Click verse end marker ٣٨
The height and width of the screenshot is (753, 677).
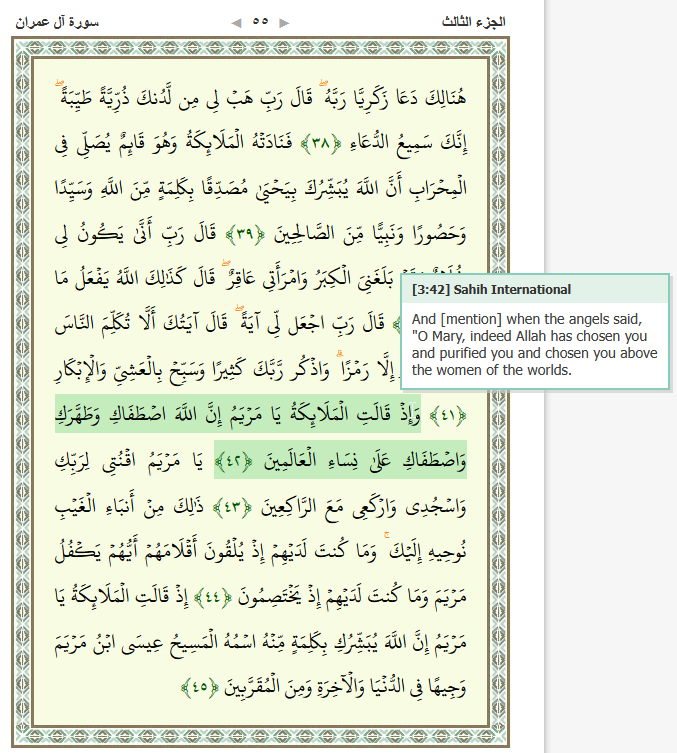[x=321, y=143]
